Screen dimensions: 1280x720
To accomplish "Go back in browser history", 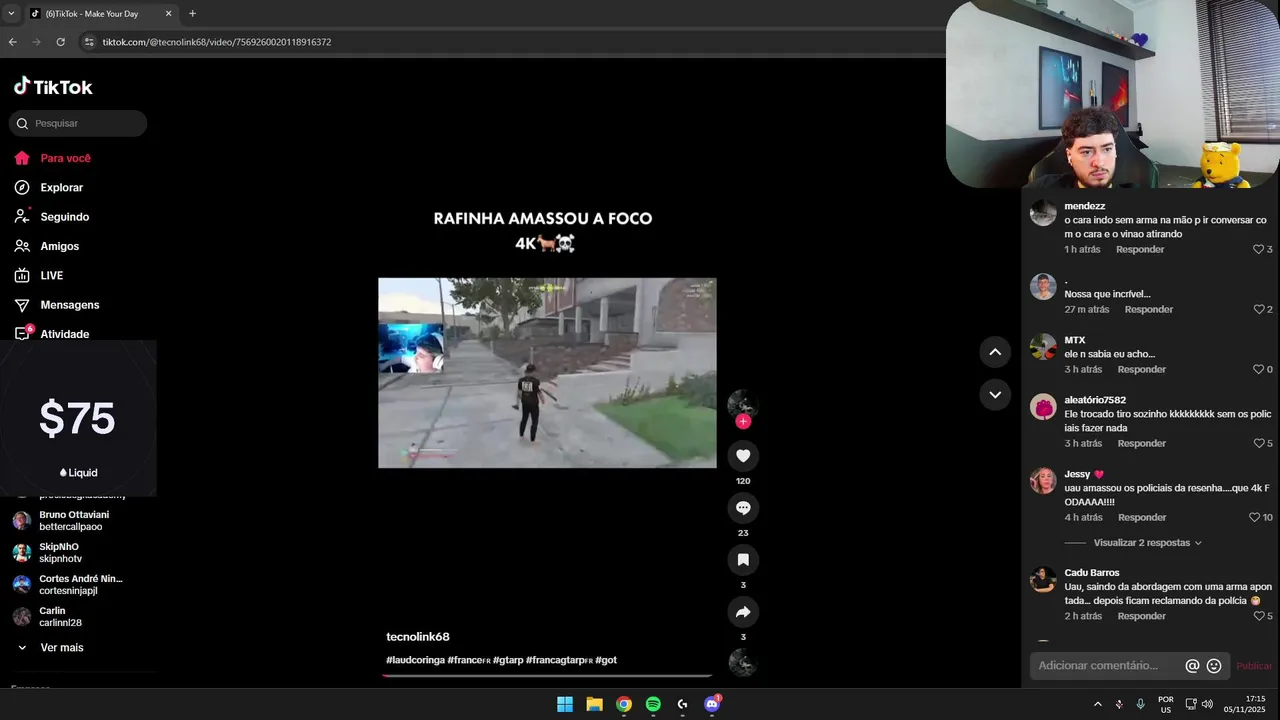I will pyautogui.click(x=13, y=42).
